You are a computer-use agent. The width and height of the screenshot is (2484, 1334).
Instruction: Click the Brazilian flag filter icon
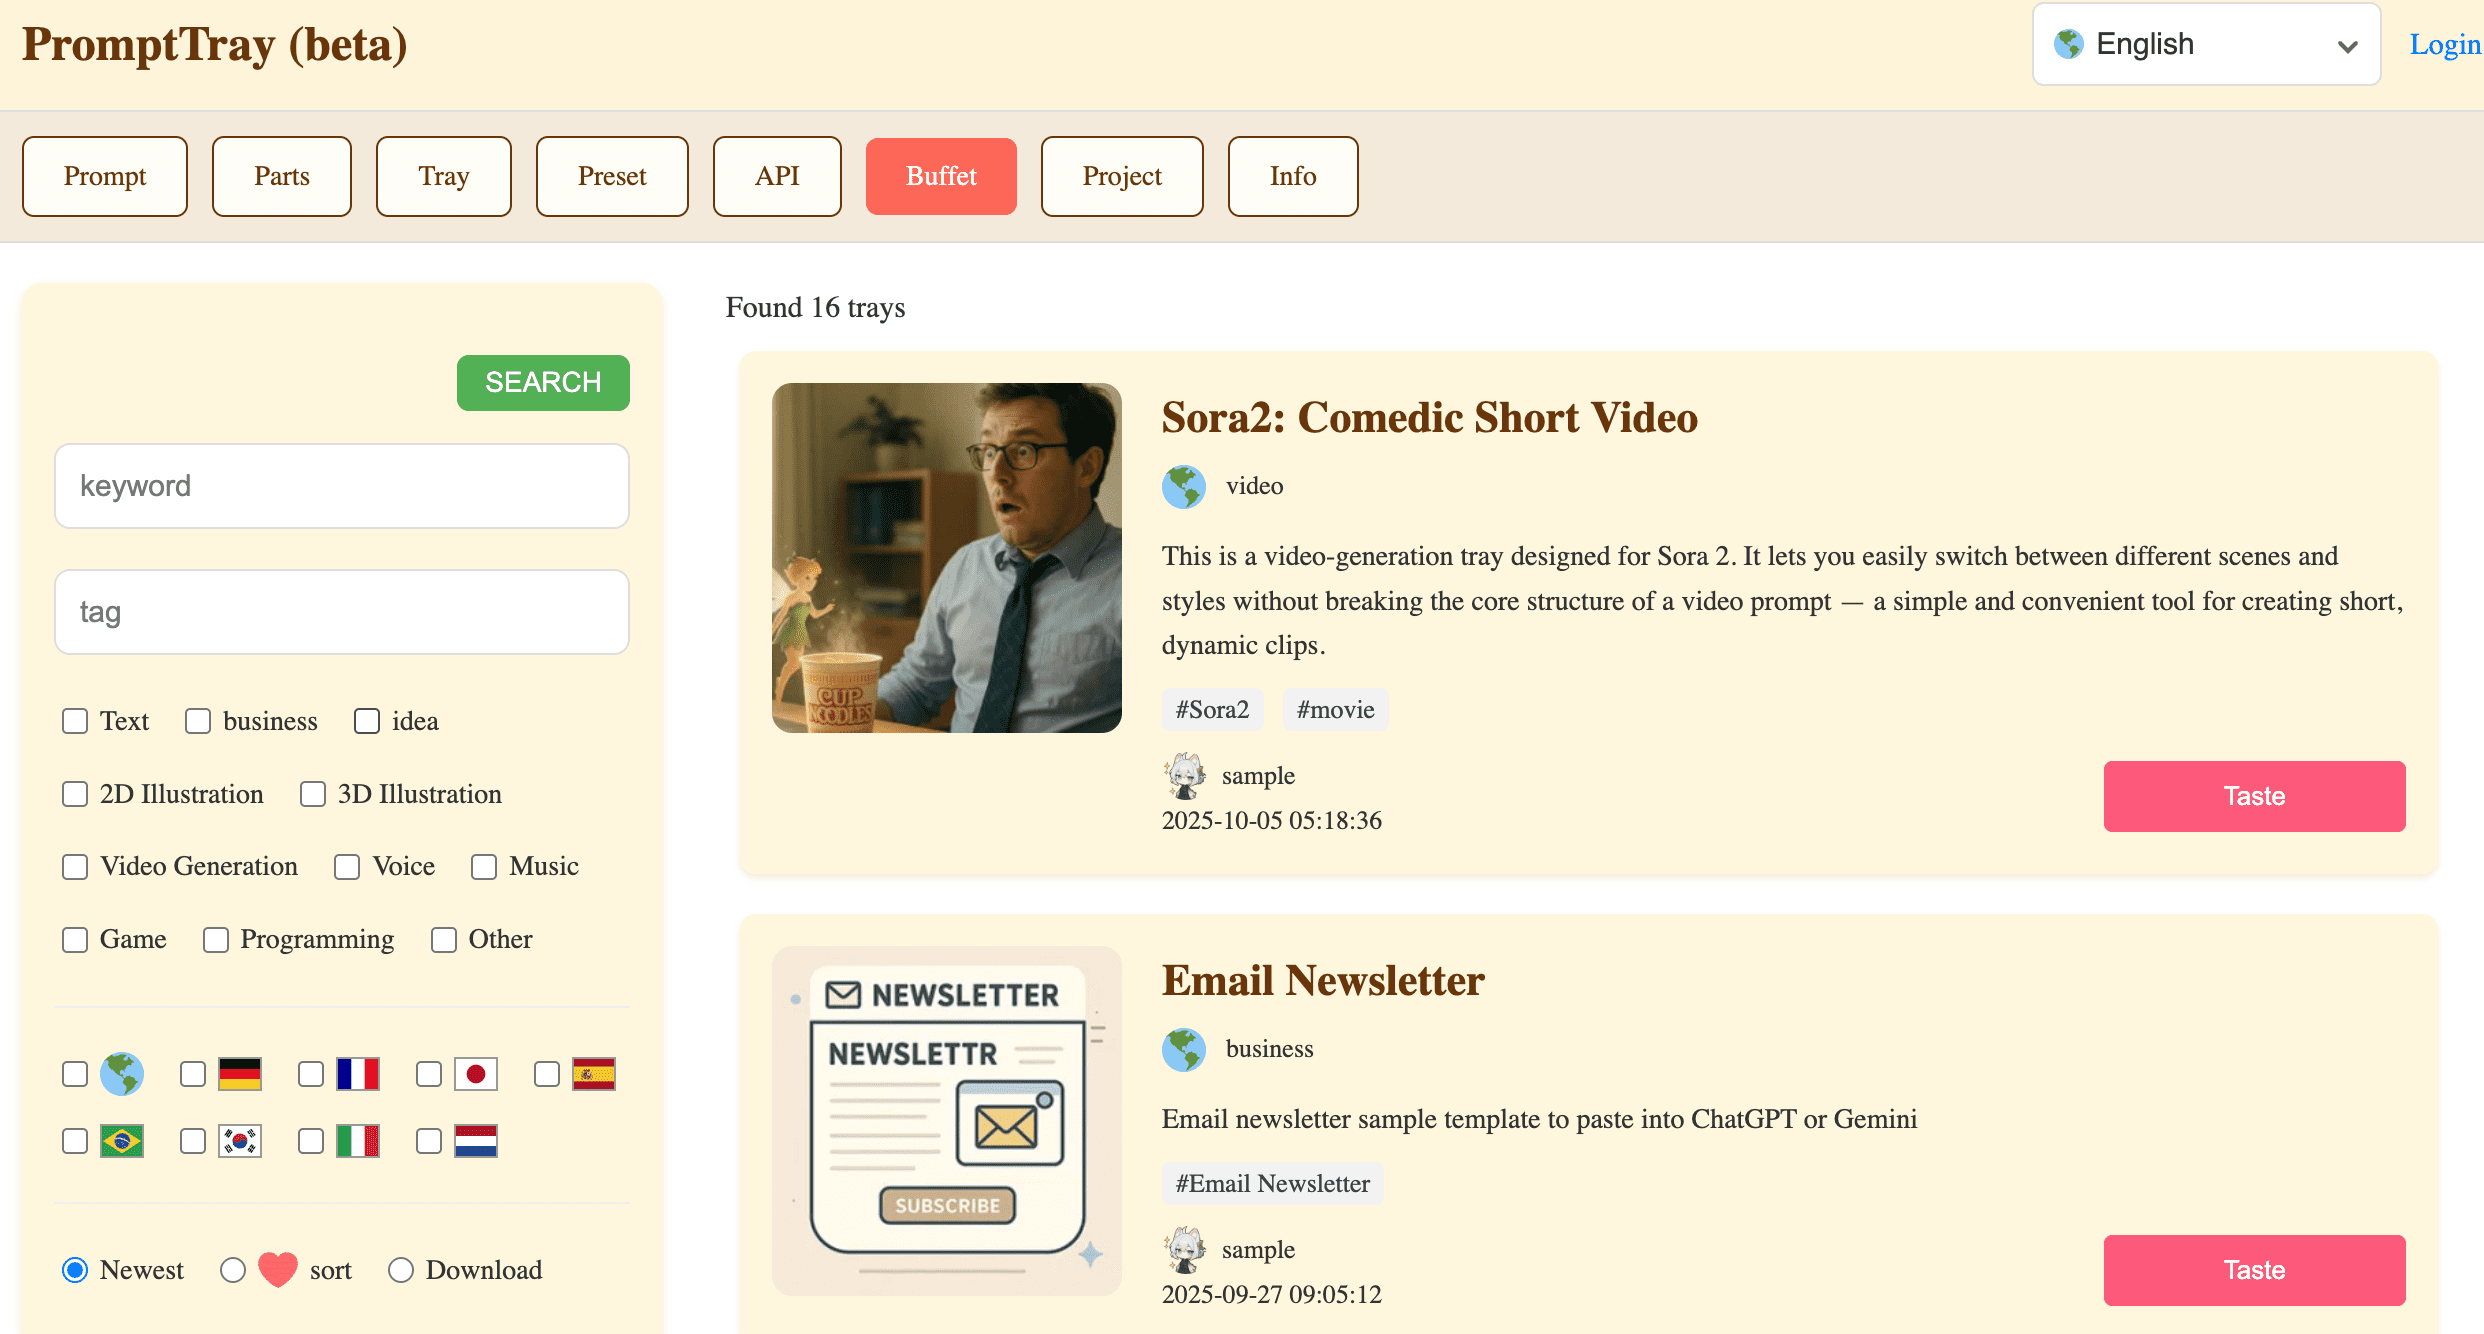click(x=121, y=1141)
